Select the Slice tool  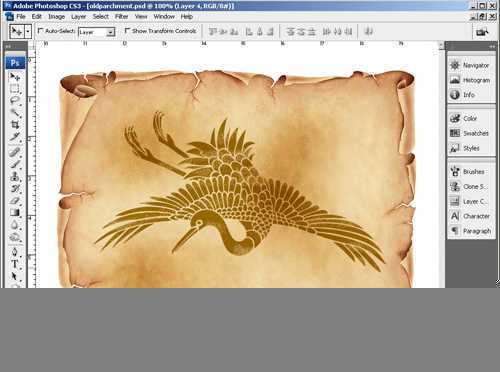15,136
